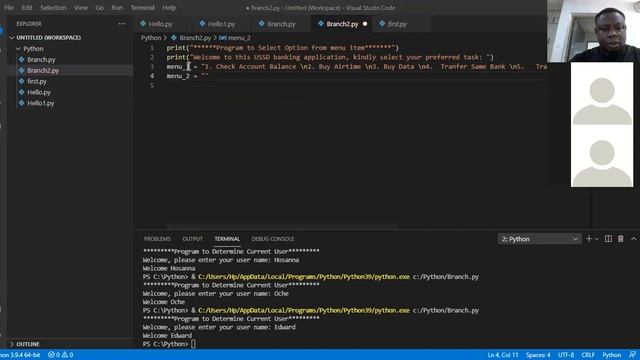Click code line 1 print statement
The width and height of the screenshot is (640, 360).
(x=282, y=48)
